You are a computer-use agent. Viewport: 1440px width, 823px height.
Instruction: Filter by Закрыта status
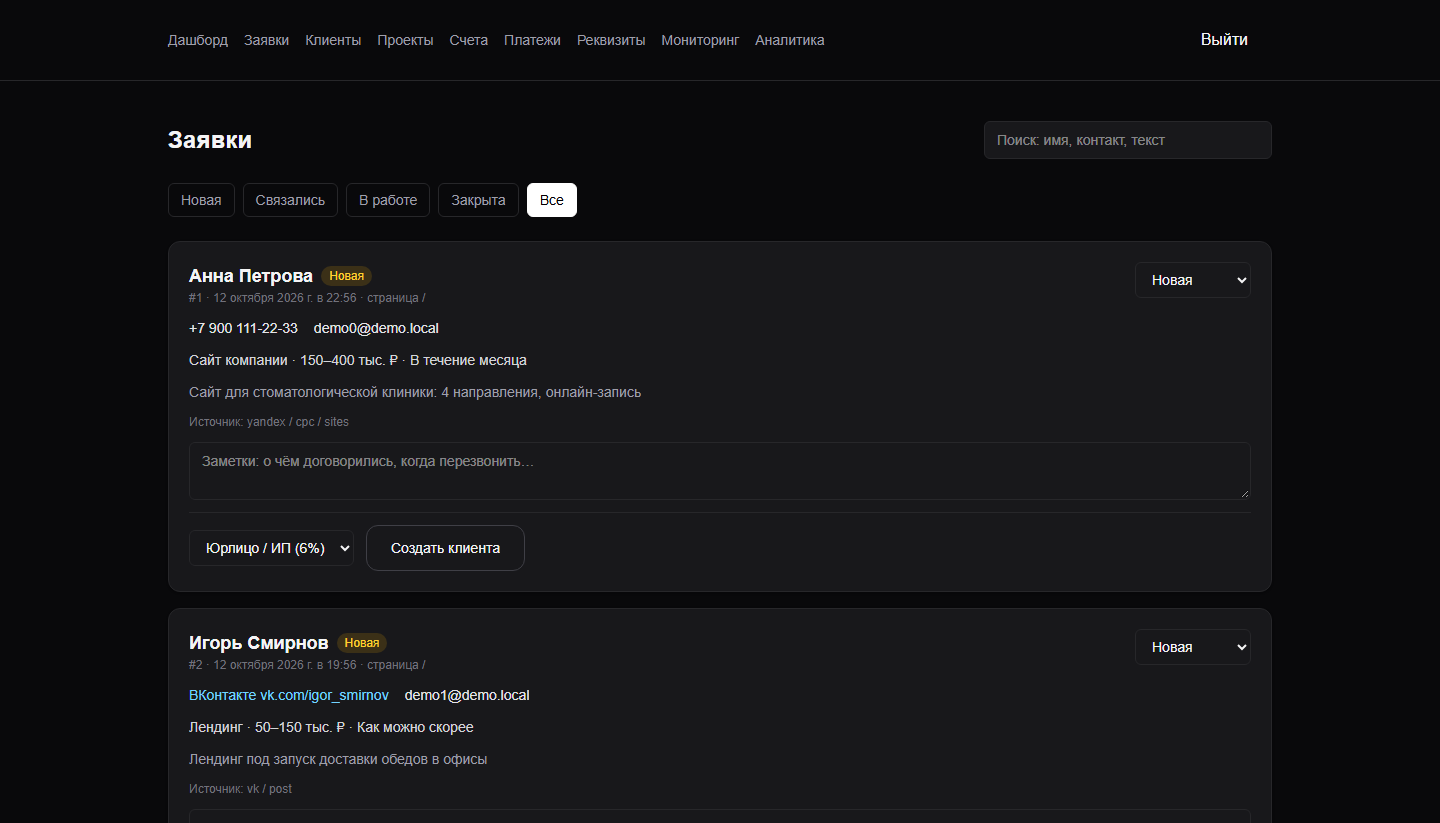(x=478, y=200)
